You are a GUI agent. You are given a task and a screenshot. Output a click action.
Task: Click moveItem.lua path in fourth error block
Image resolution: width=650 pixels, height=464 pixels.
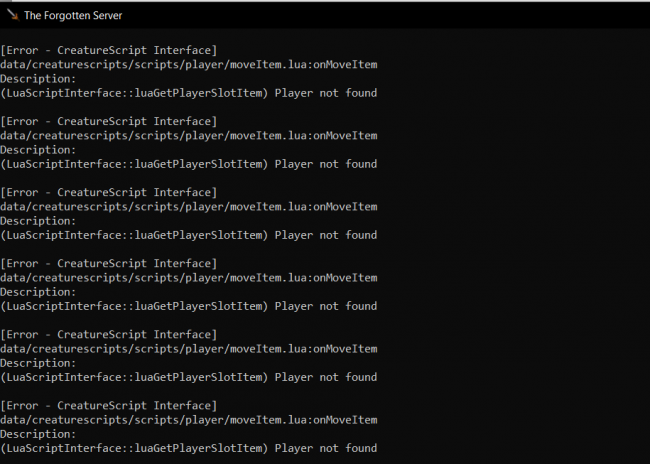click(x=189, y=278)
